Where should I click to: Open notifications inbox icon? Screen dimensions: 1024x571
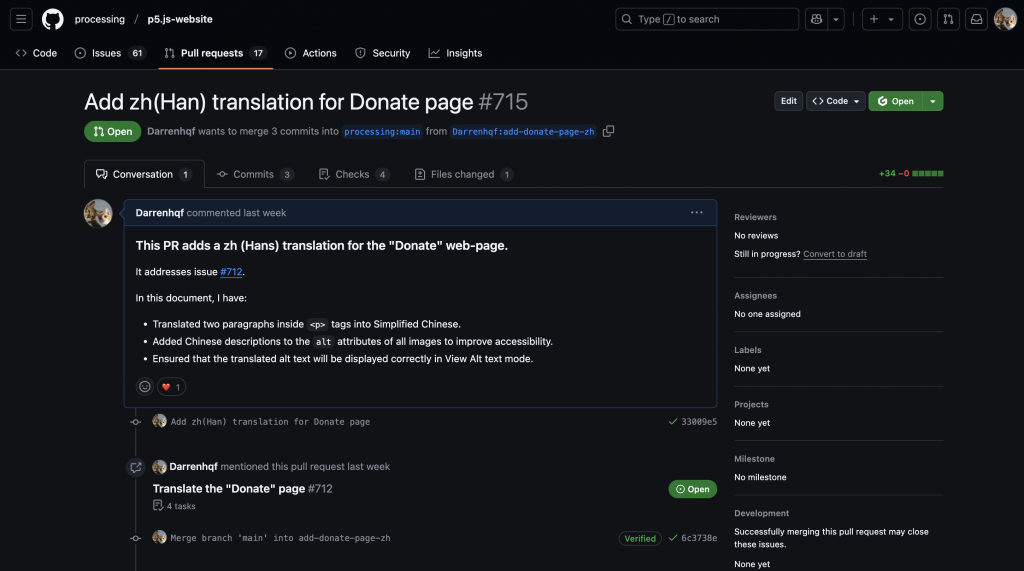[x=976, y=19]
